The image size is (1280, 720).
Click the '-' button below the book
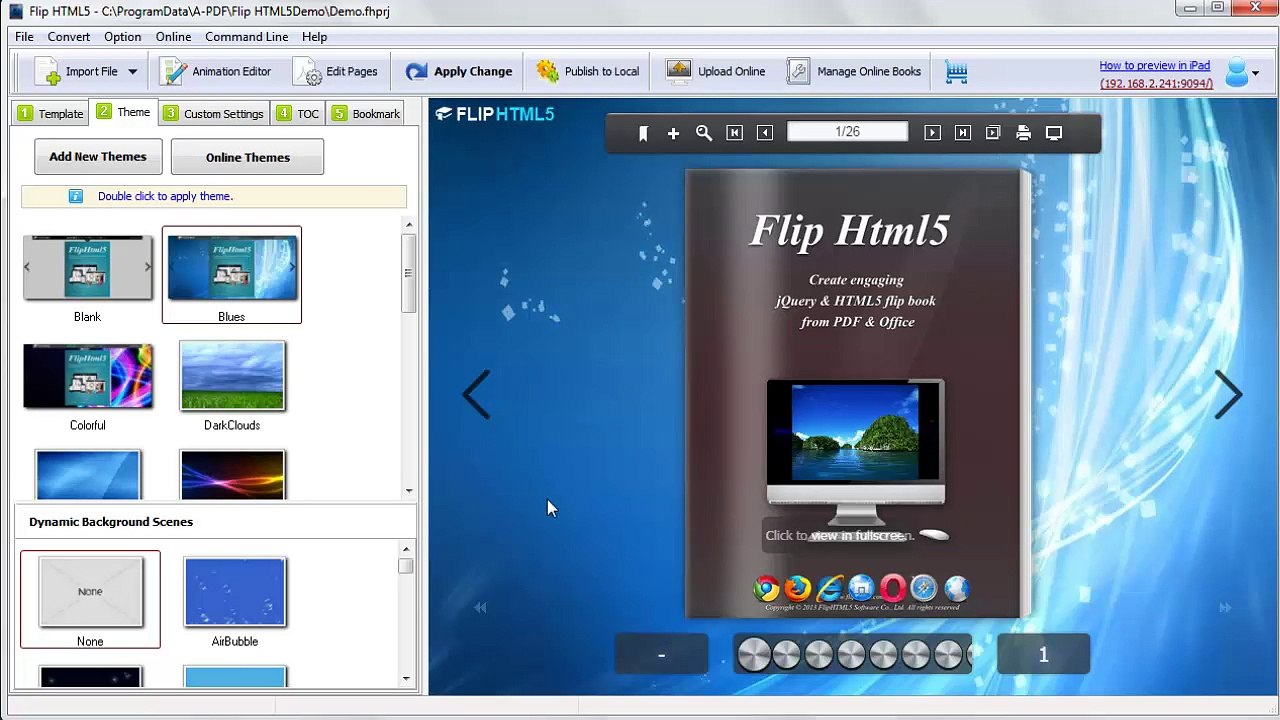[661, 654]
